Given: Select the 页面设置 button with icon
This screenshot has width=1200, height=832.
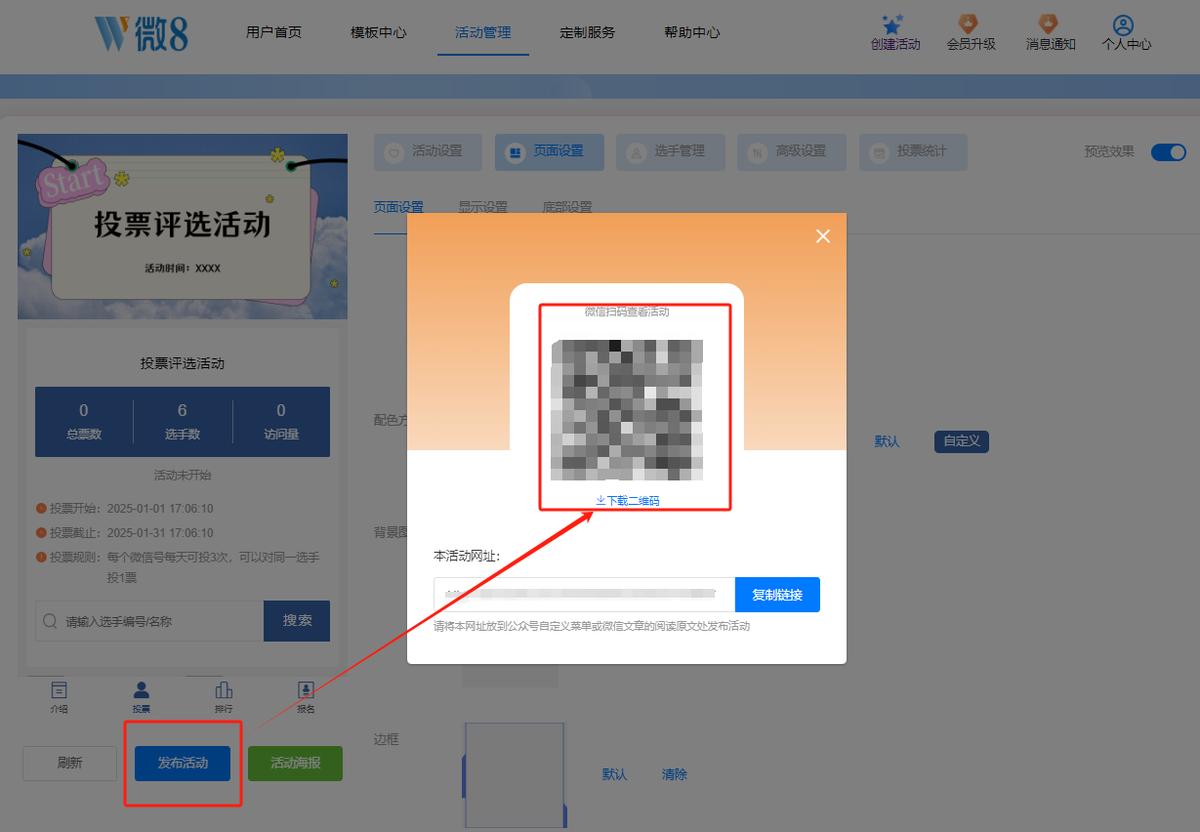Looking at the screenshot, I should click(x=549, y=152).
